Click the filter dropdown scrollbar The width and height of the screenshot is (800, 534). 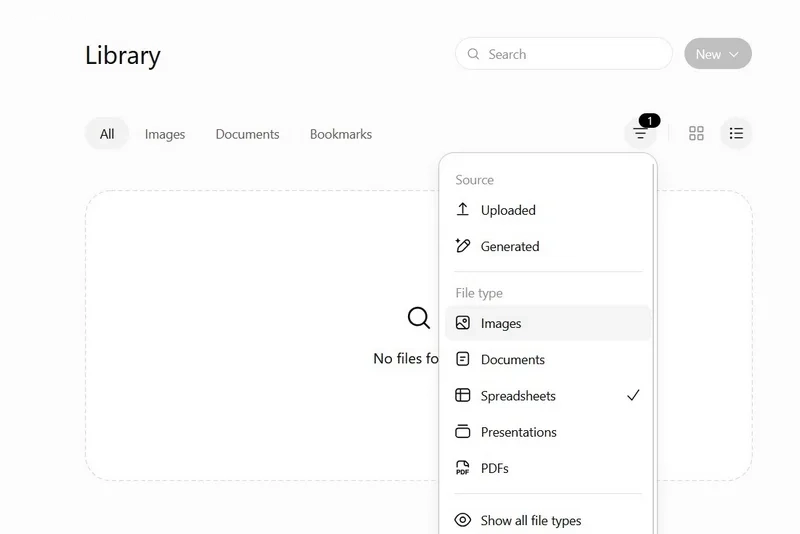click(654, 347)
